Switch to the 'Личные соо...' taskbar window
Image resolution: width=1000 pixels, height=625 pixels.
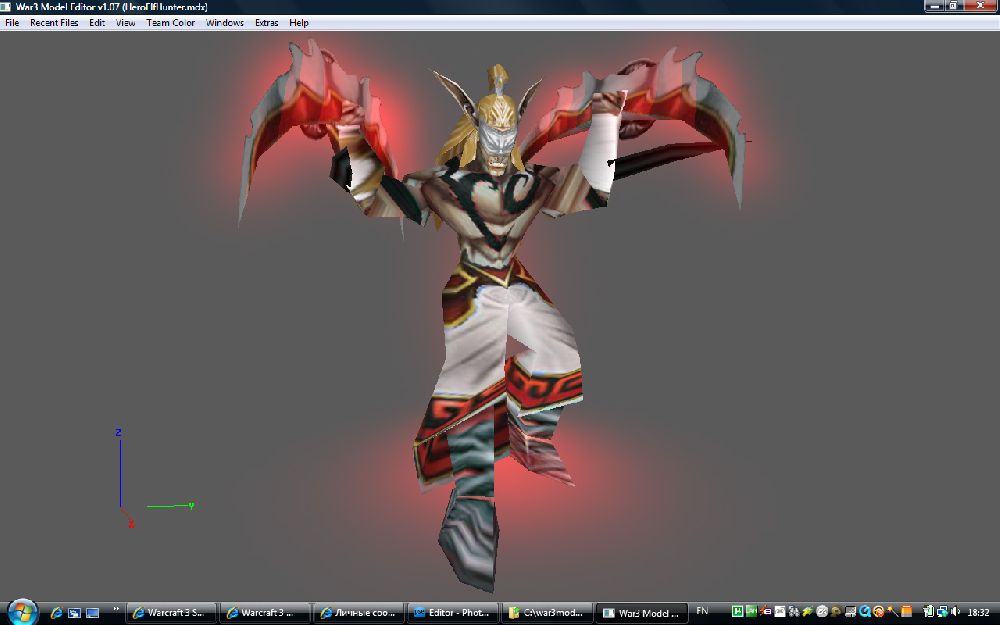tap(359, 613)
